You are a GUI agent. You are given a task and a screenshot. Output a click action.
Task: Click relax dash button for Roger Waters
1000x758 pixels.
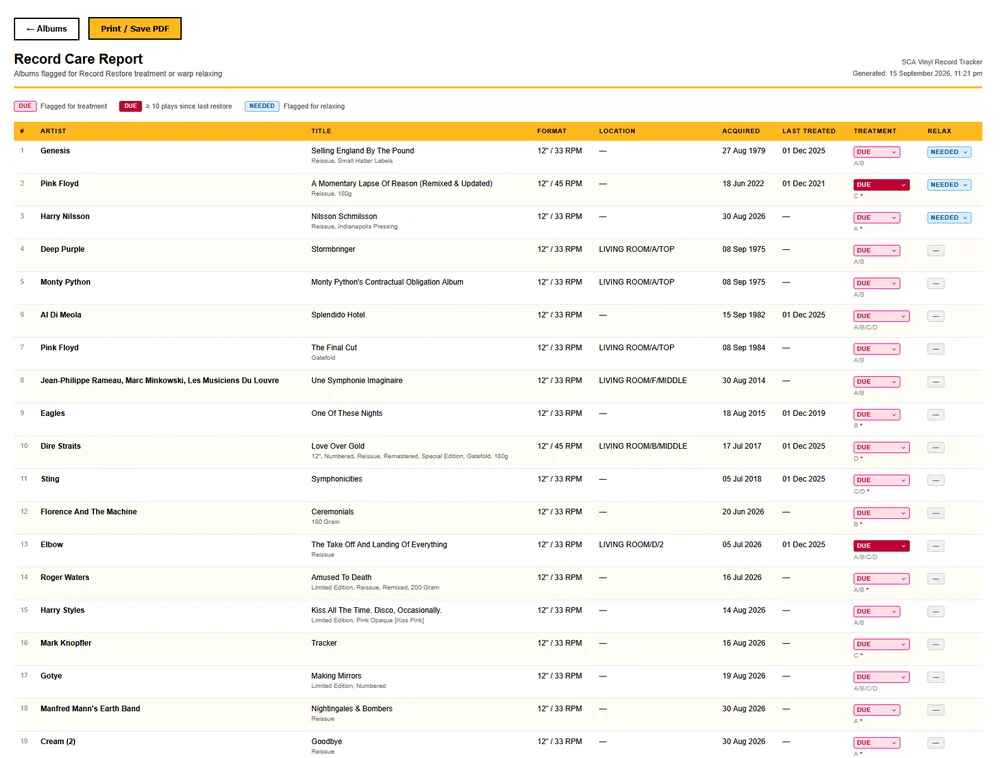(x=936, y=579)
